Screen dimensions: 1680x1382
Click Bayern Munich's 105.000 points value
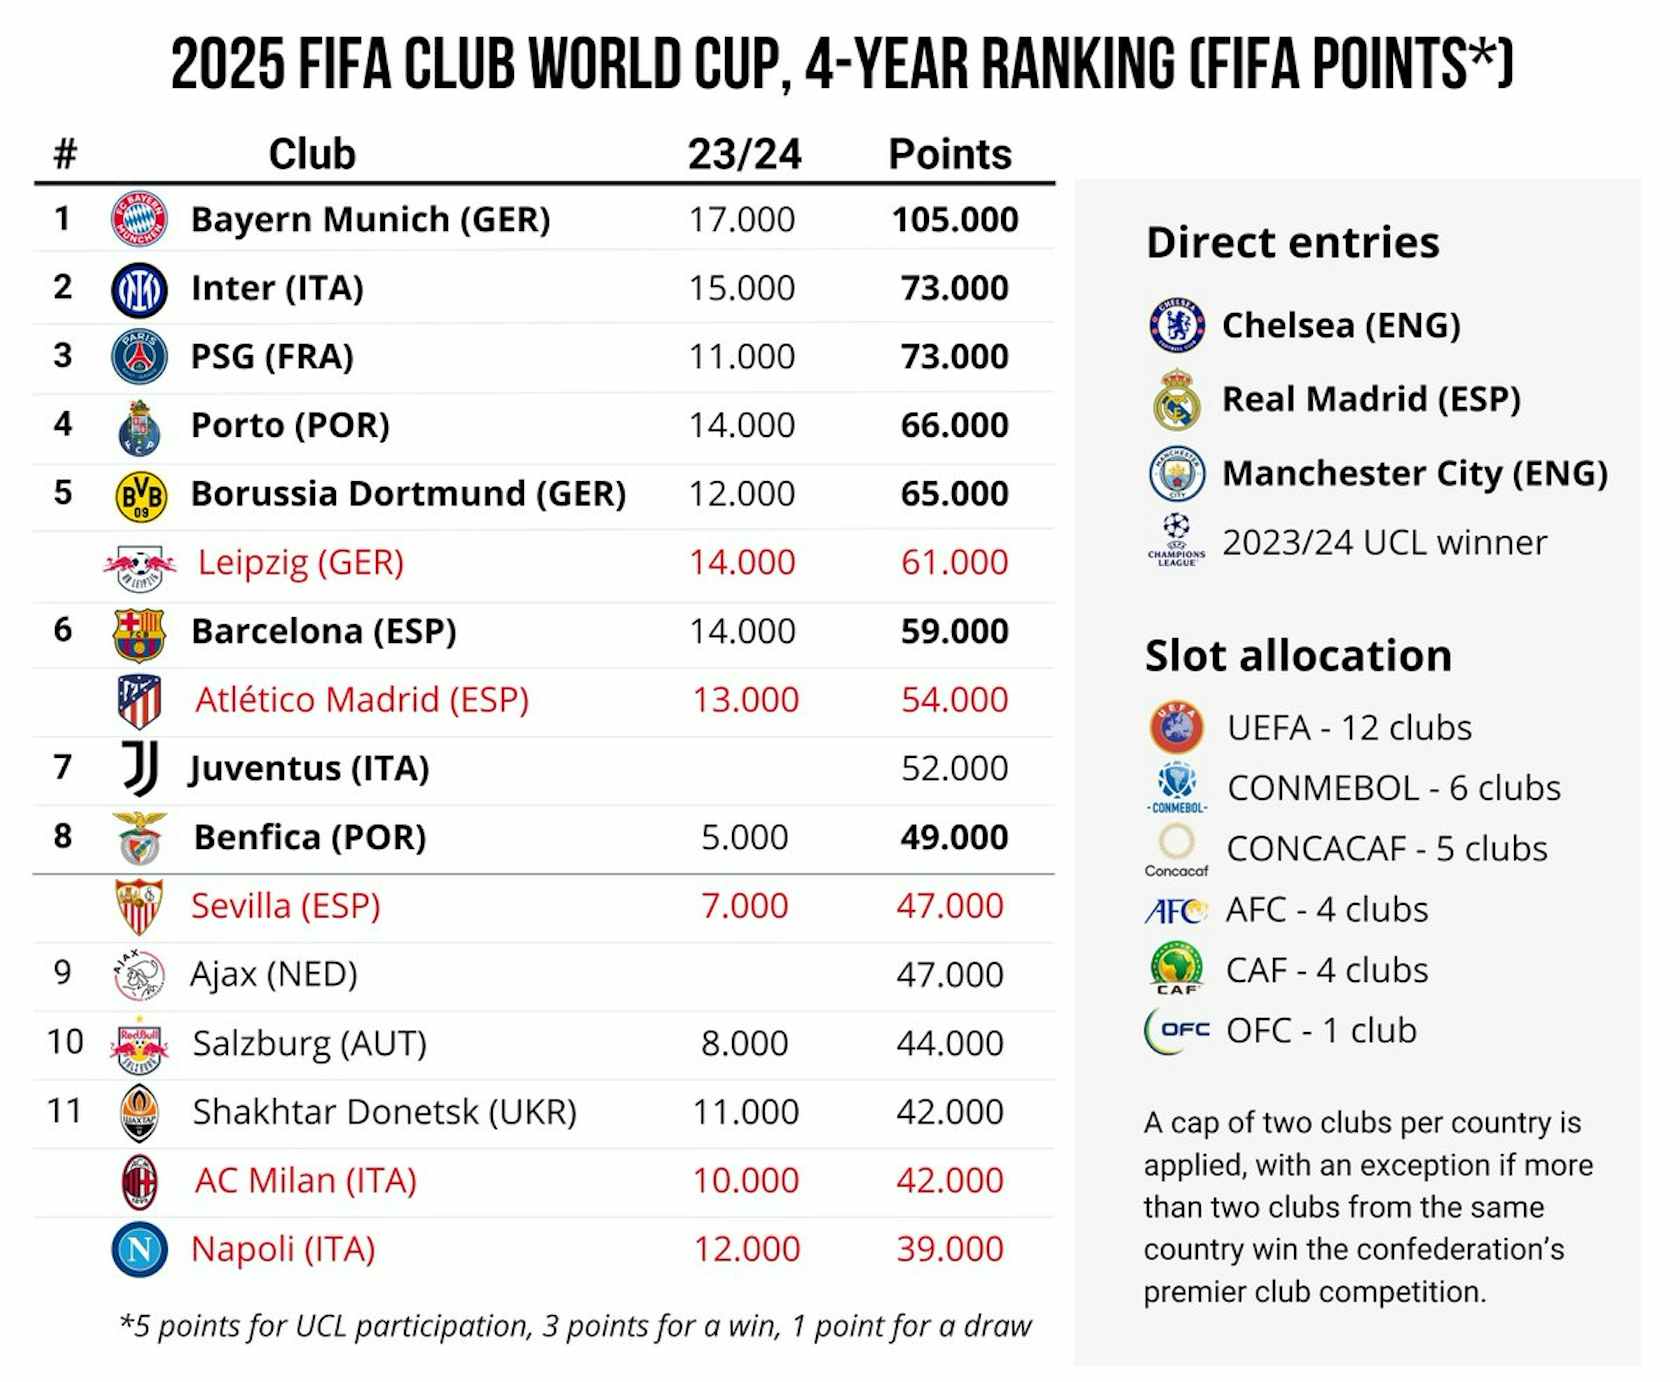[x=955, y=220]
